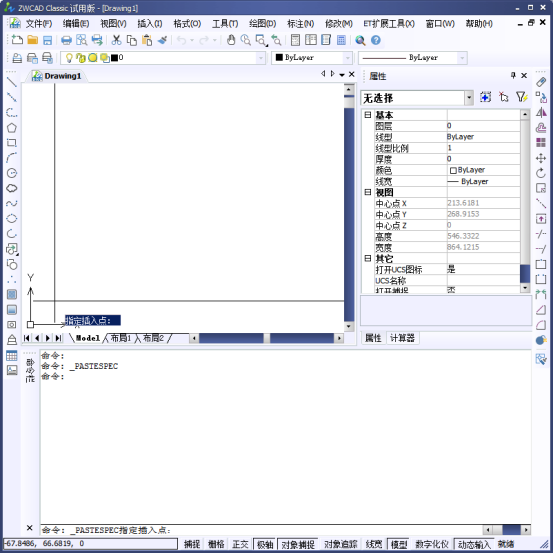Screen dimensions: 554x554
Task: Toggle 极轴 polar tracking
Action: [265, 544]
